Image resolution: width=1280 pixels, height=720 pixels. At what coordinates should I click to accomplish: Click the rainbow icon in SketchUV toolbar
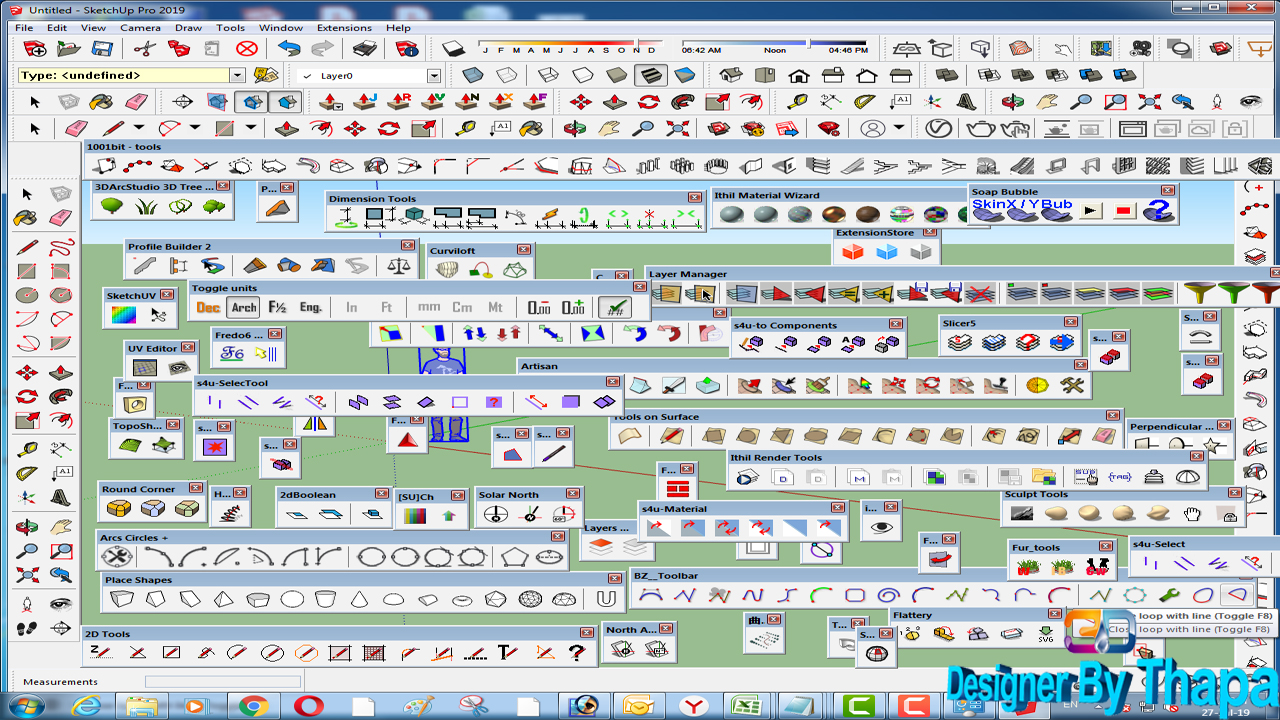pos(123,314)
